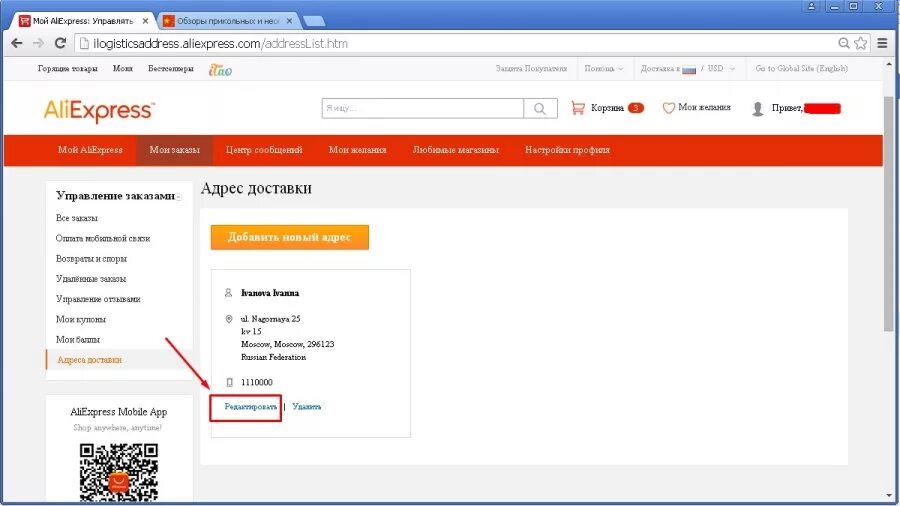Open the Мой AliExpress menu item
Image resolution: width=900 pixels, height=506 pixels.
click(x=90, y=150)
